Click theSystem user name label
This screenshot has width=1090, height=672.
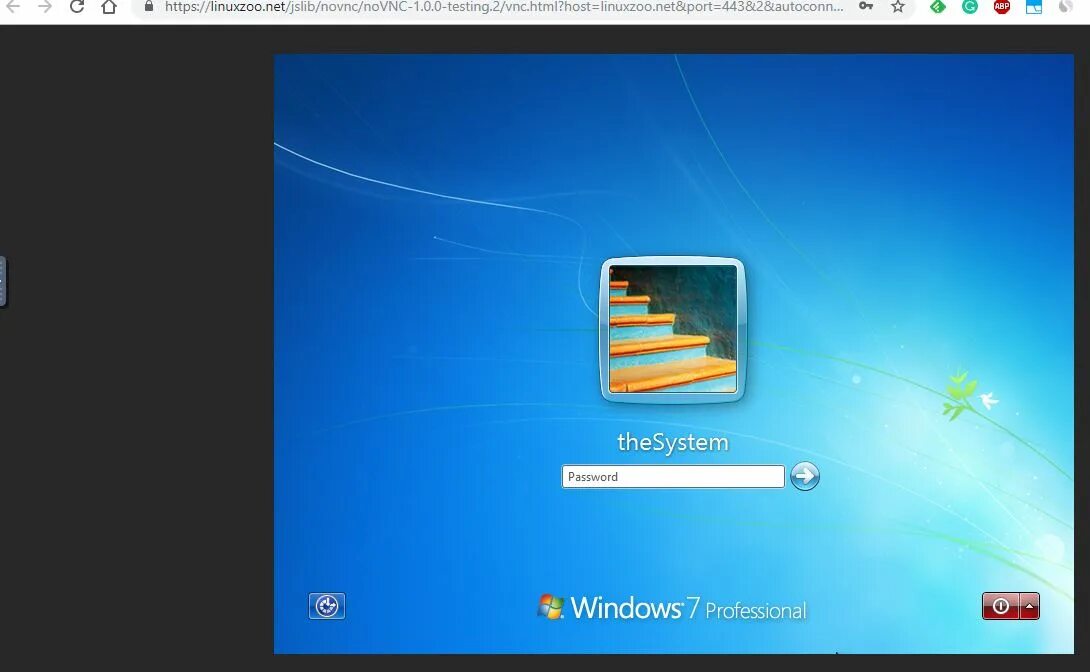(673, 442)
